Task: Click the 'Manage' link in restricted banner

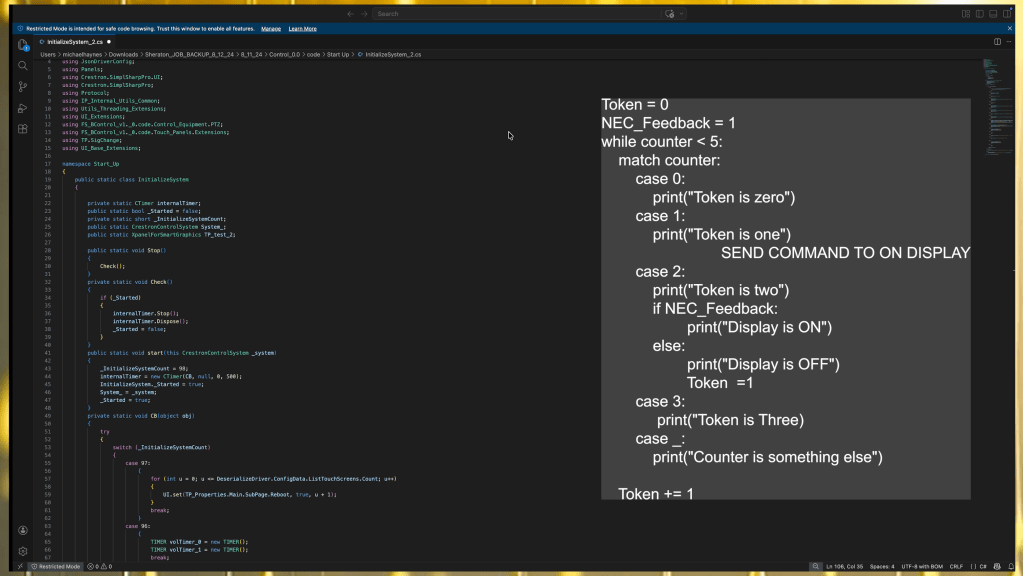Action: (270, 29)
